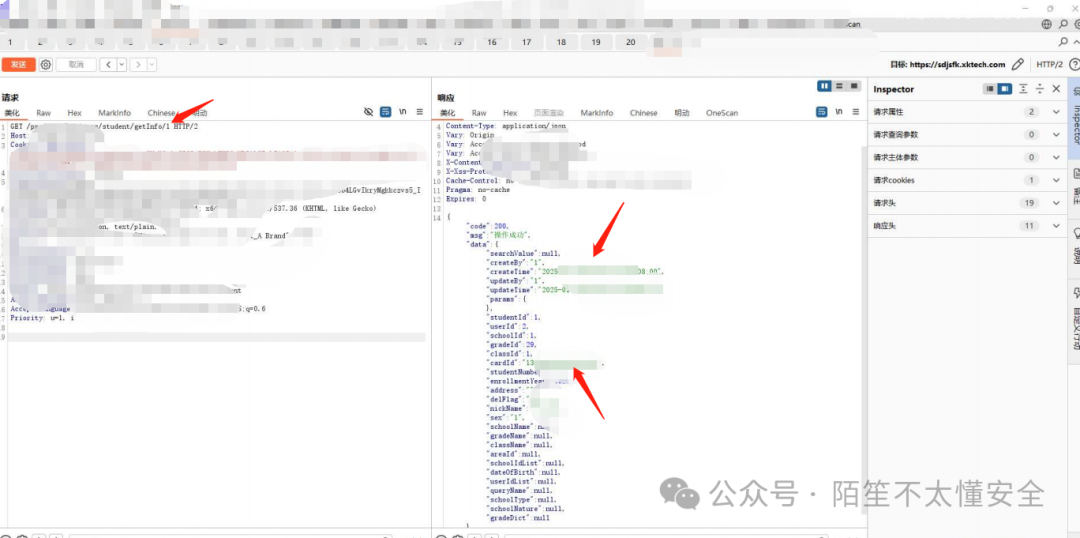Select Repeater tab 20

(x=630, y=42)
